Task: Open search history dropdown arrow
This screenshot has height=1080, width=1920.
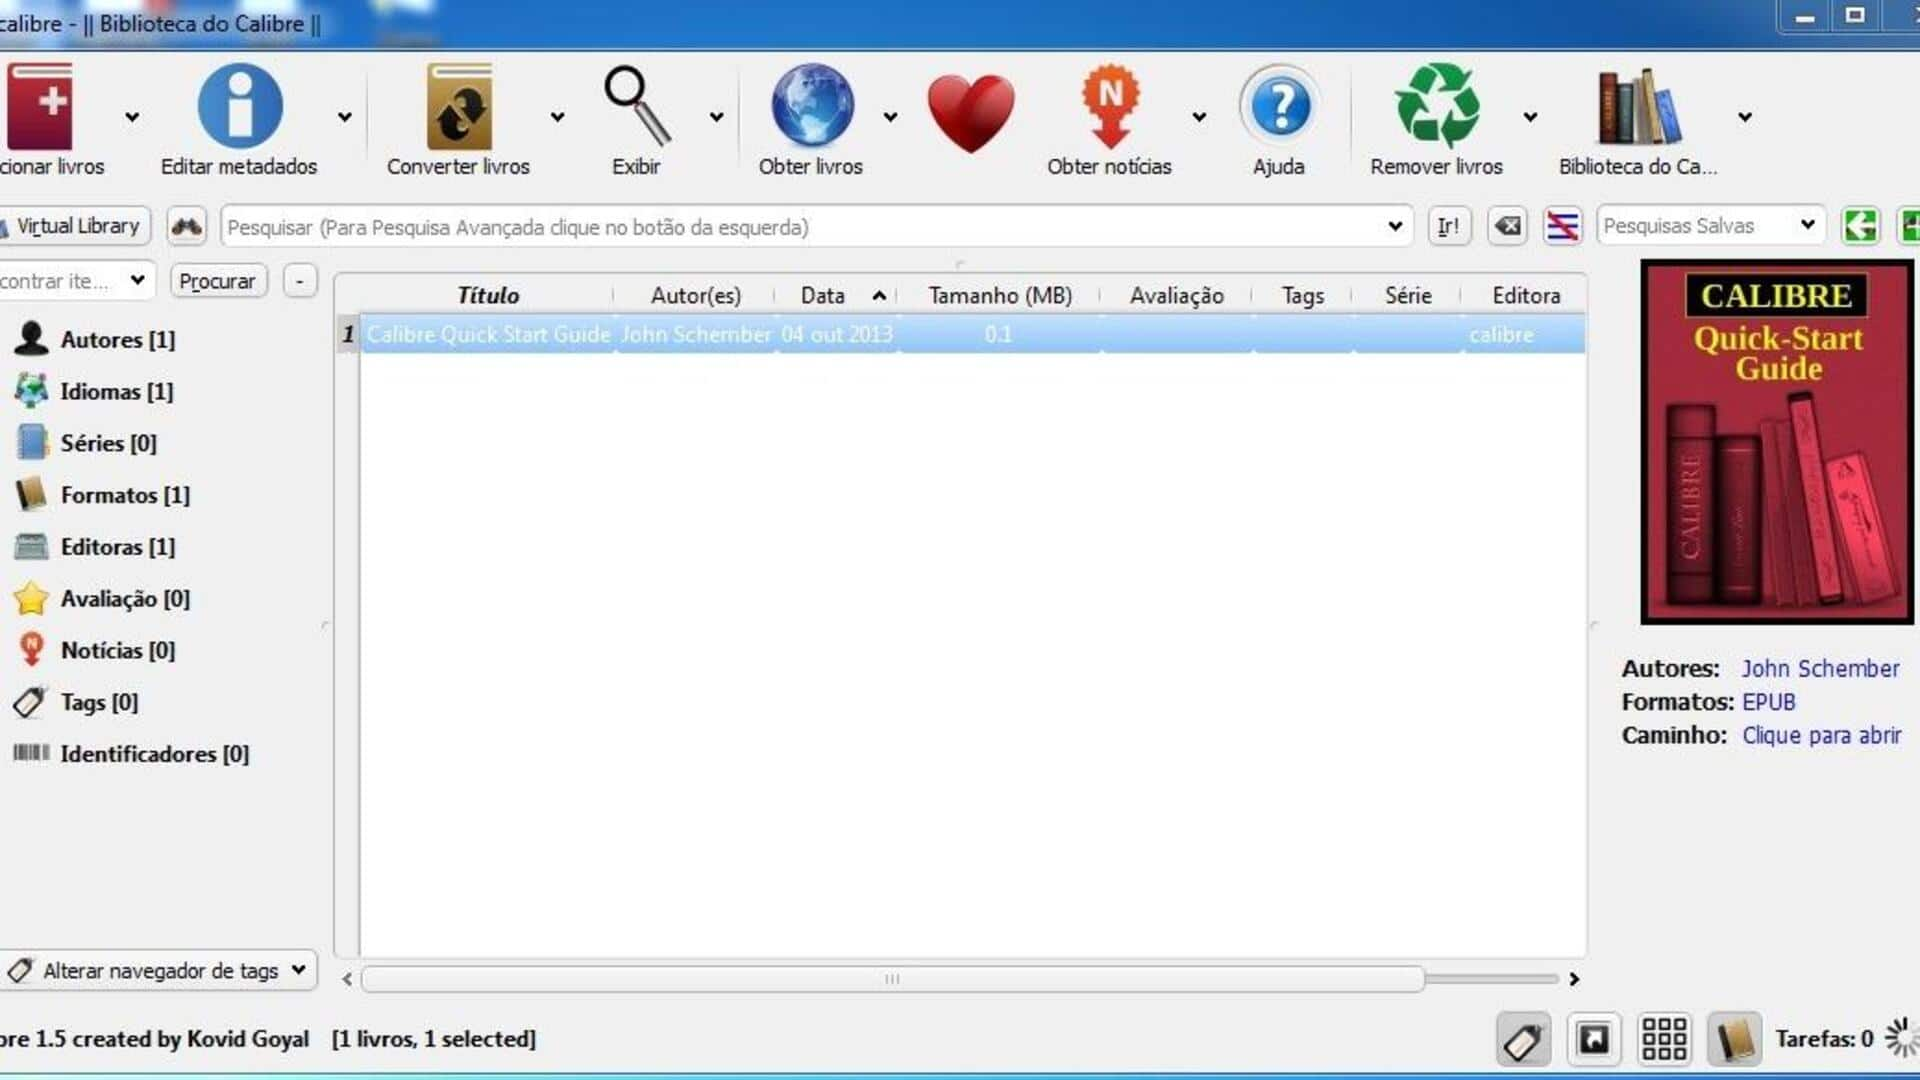Action: [1395, 226]
